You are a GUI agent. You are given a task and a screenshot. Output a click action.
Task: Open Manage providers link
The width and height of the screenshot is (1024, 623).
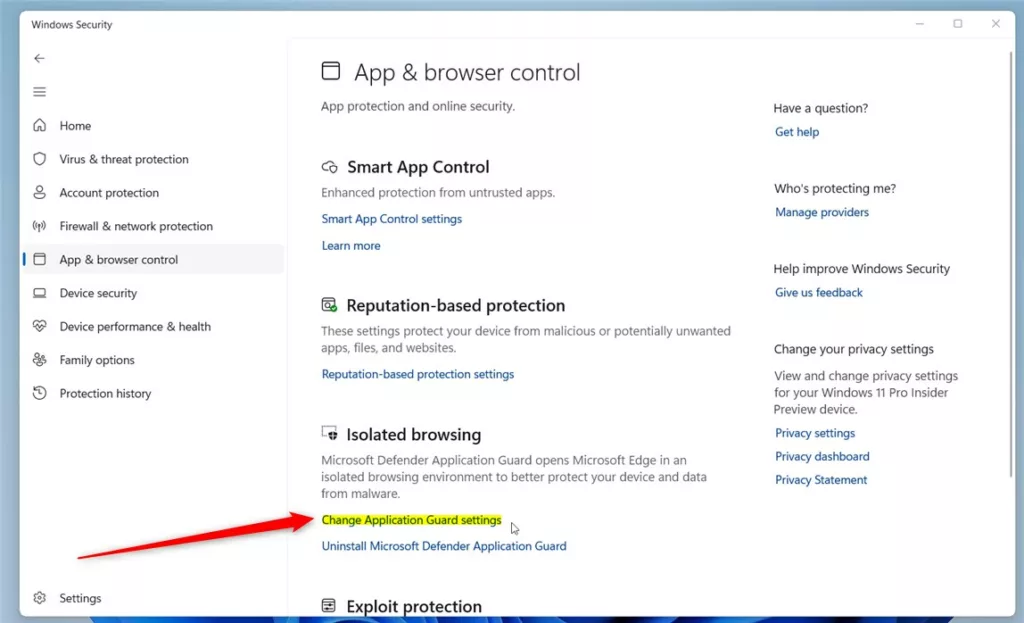(821, 212)
